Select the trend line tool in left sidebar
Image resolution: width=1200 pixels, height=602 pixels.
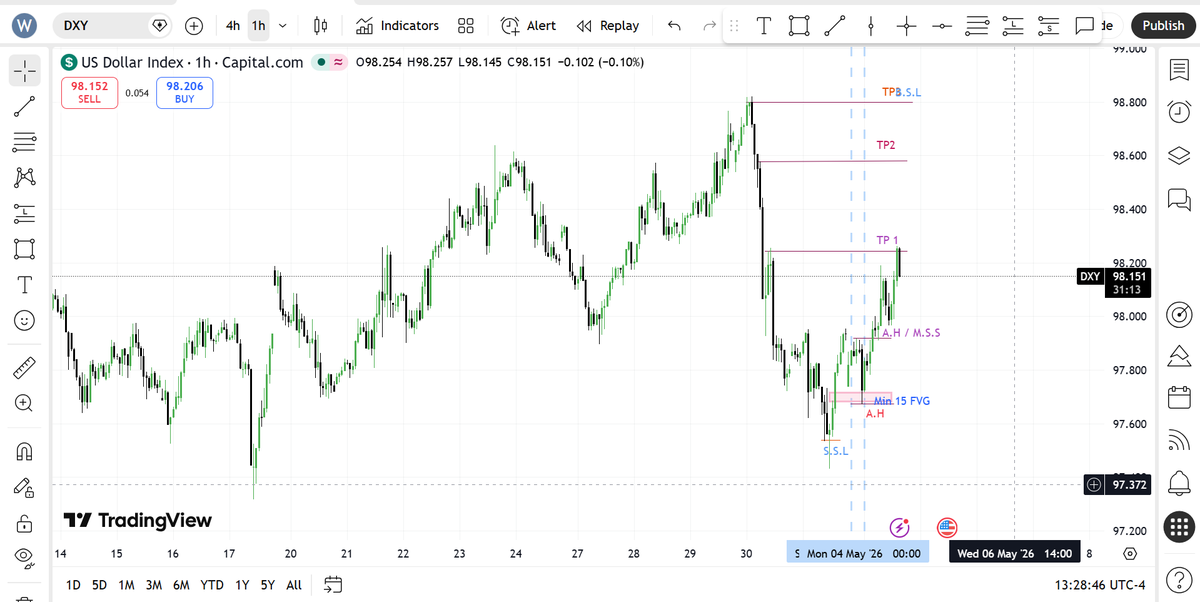pos(26,106)
